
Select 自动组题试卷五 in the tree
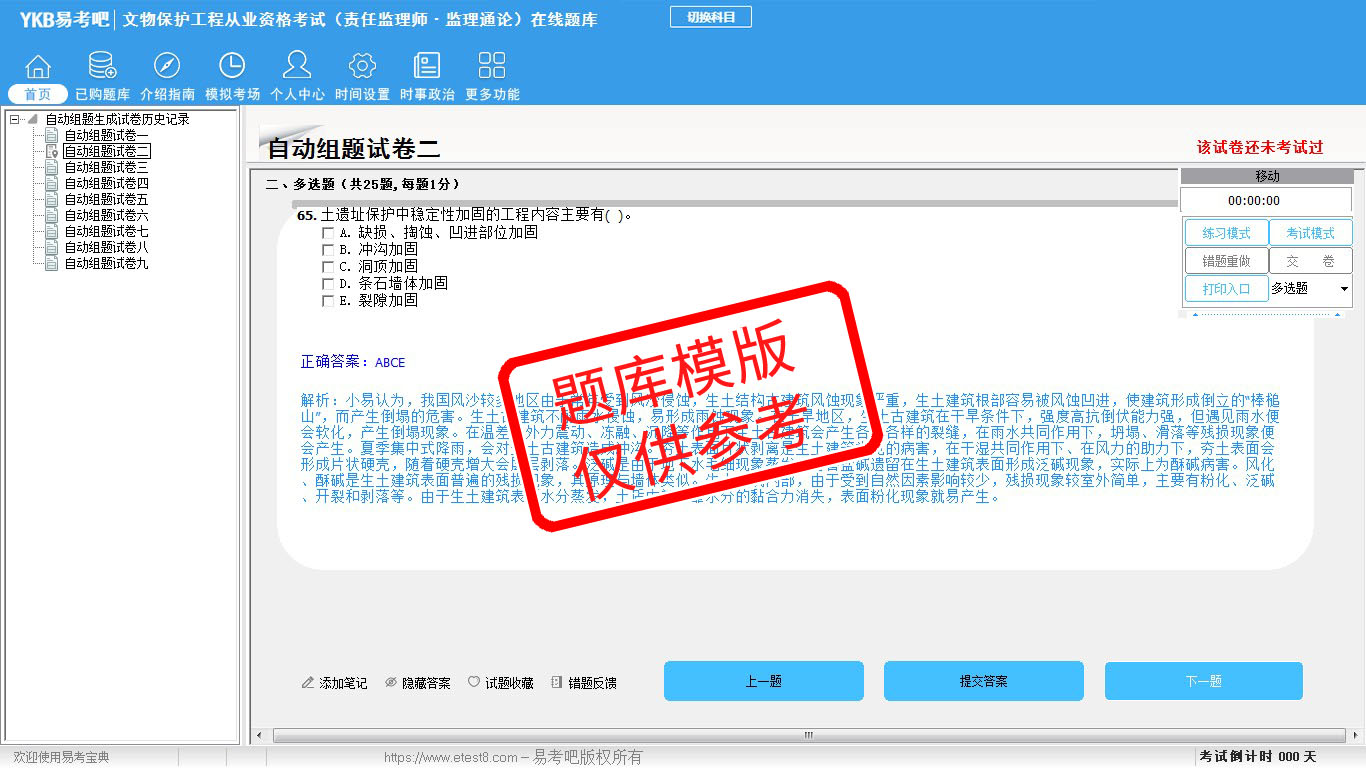click(x=106, y=199)
